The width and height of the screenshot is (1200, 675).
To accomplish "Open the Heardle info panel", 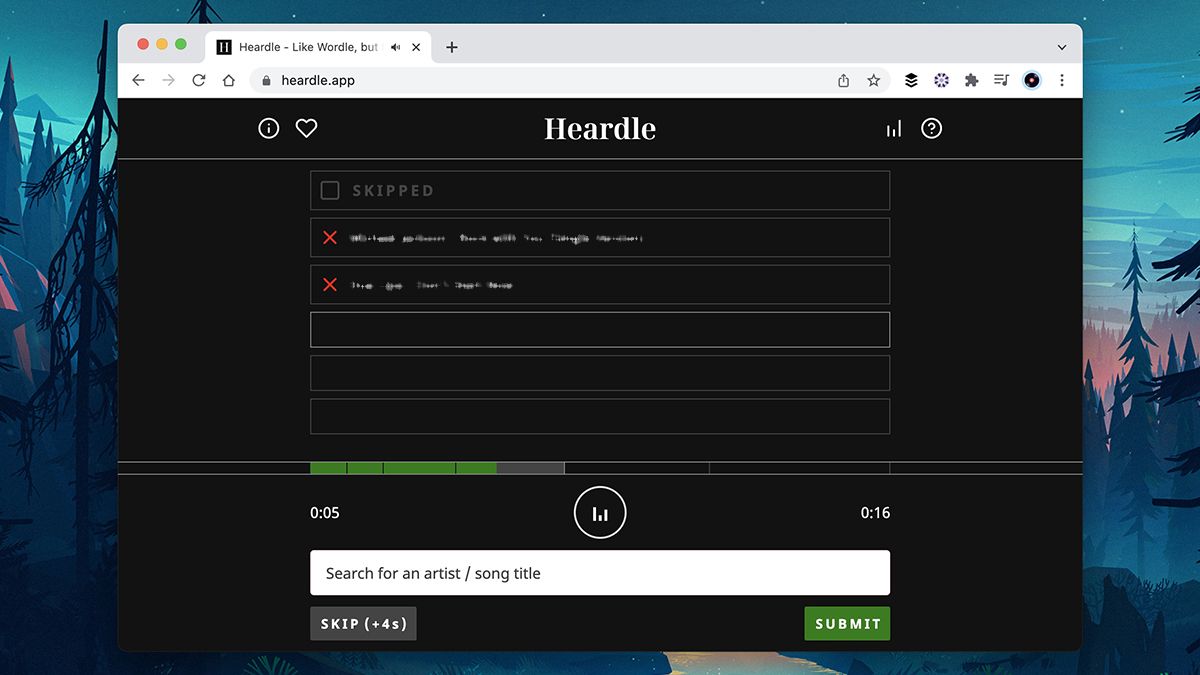I will tap(268, 128).
